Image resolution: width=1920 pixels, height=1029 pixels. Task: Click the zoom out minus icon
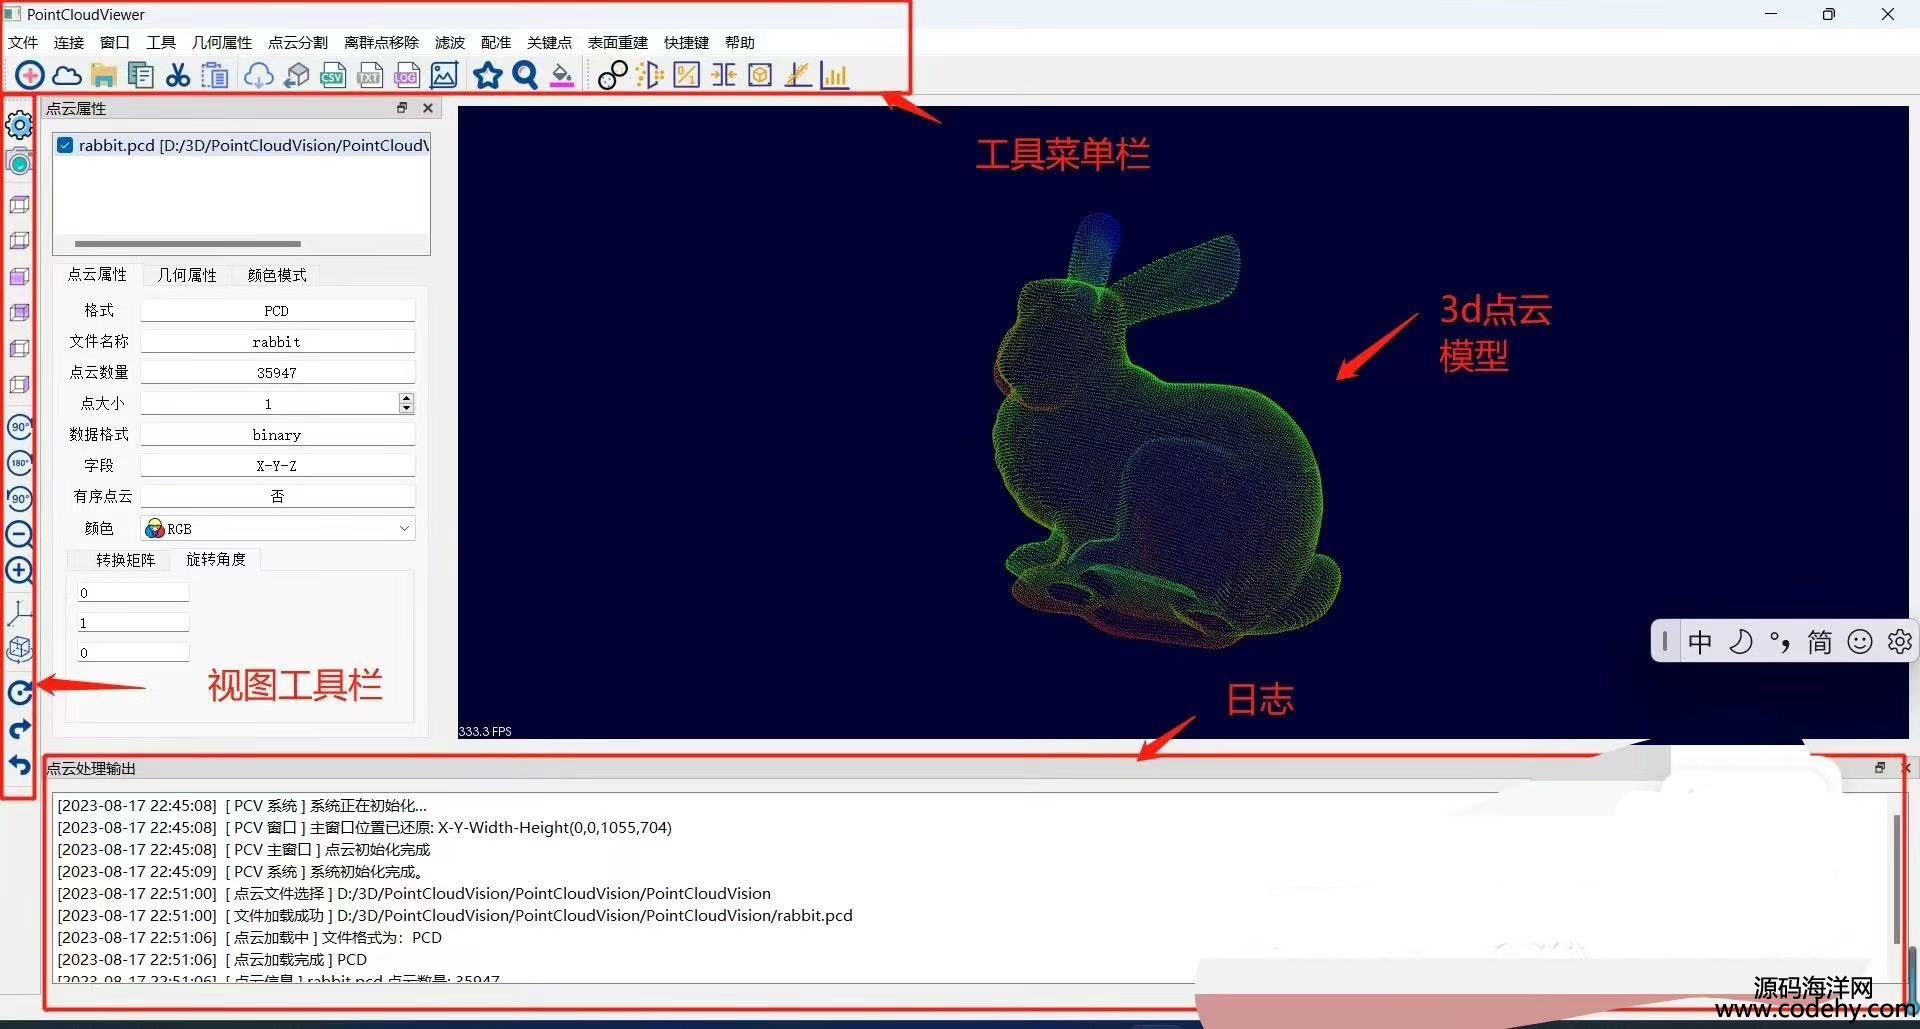(19, 534)
